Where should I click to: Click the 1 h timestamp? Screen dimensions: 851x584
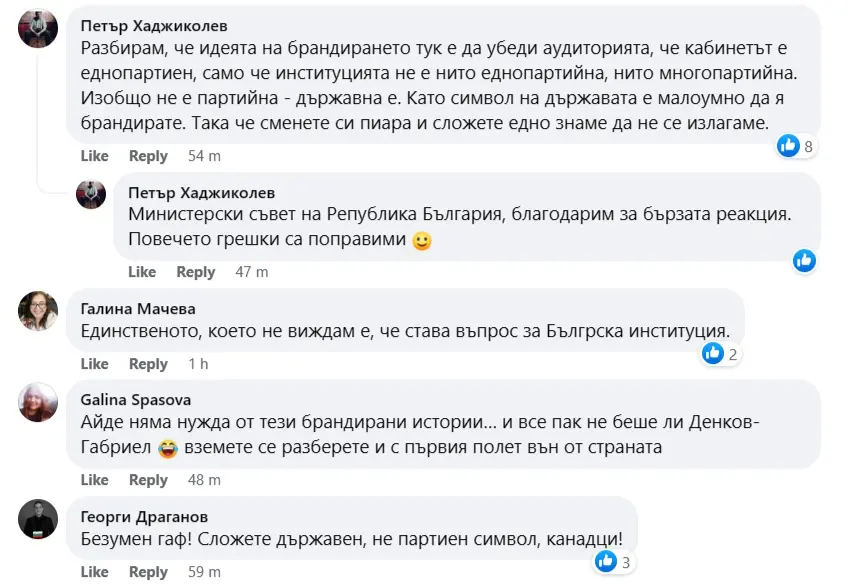(198, 364)
